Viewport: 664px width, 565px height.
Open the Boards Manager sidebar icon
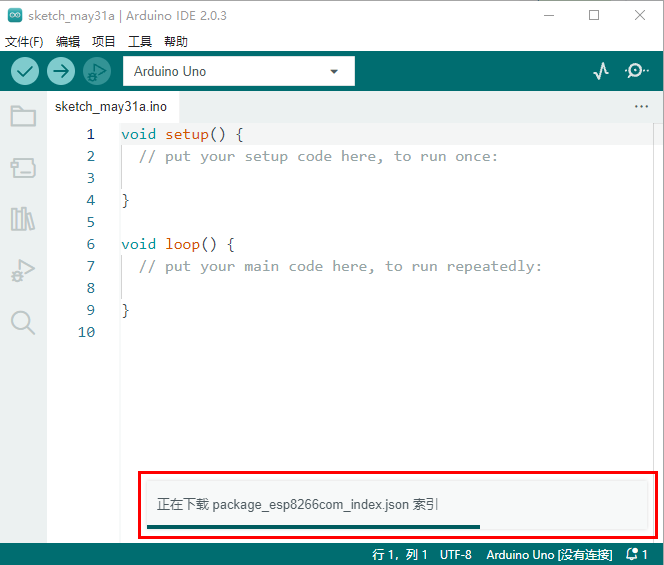(23, 168)
